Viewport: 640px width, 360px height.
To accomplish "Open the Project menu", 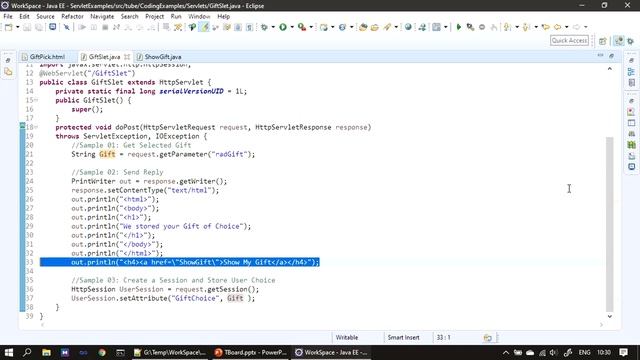I will (154, 16).
